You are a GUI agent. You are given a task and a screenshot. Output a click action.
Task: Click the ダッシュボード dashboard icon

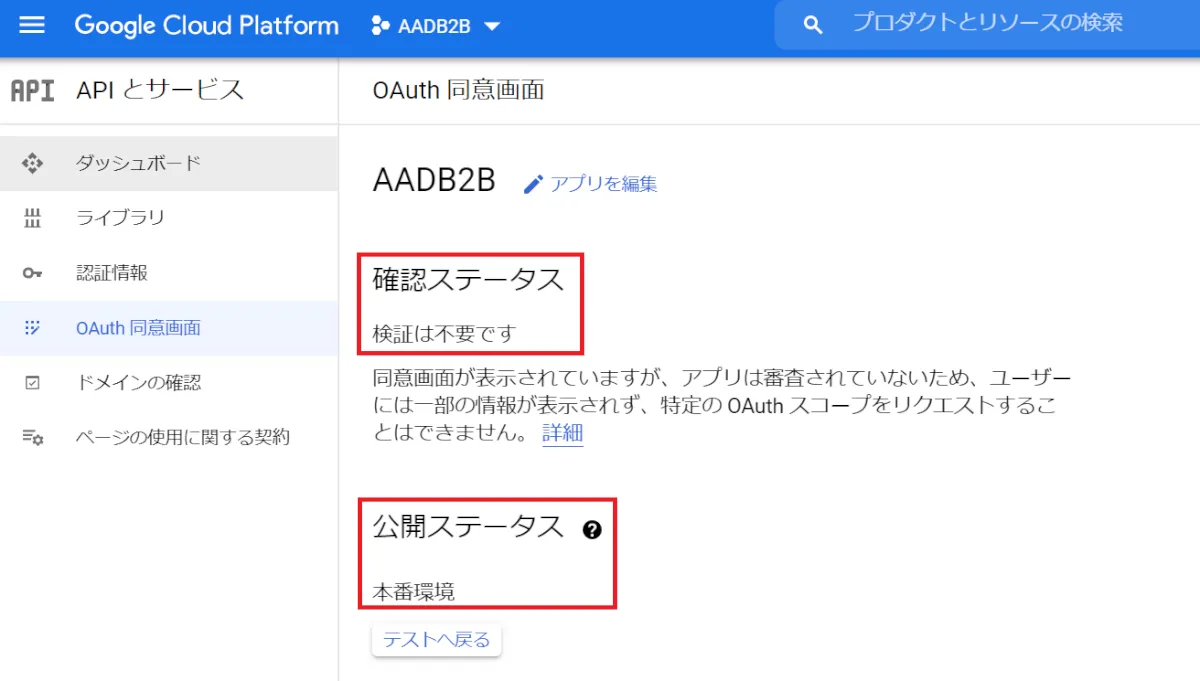(x=32, y=163)
